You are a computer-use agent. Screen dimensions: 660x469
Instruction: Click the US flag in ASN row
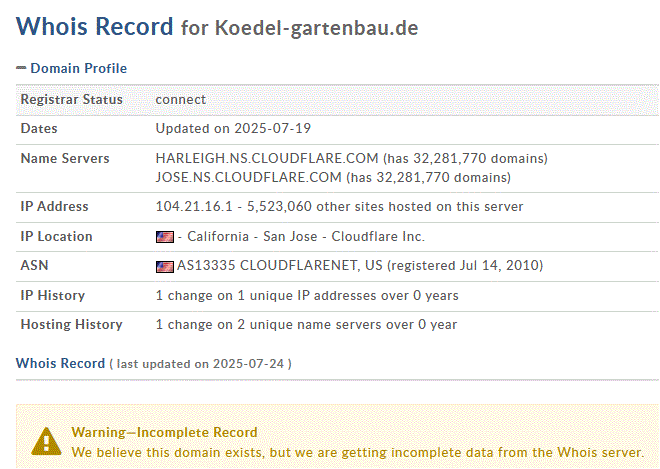click(x=164, y=266)
